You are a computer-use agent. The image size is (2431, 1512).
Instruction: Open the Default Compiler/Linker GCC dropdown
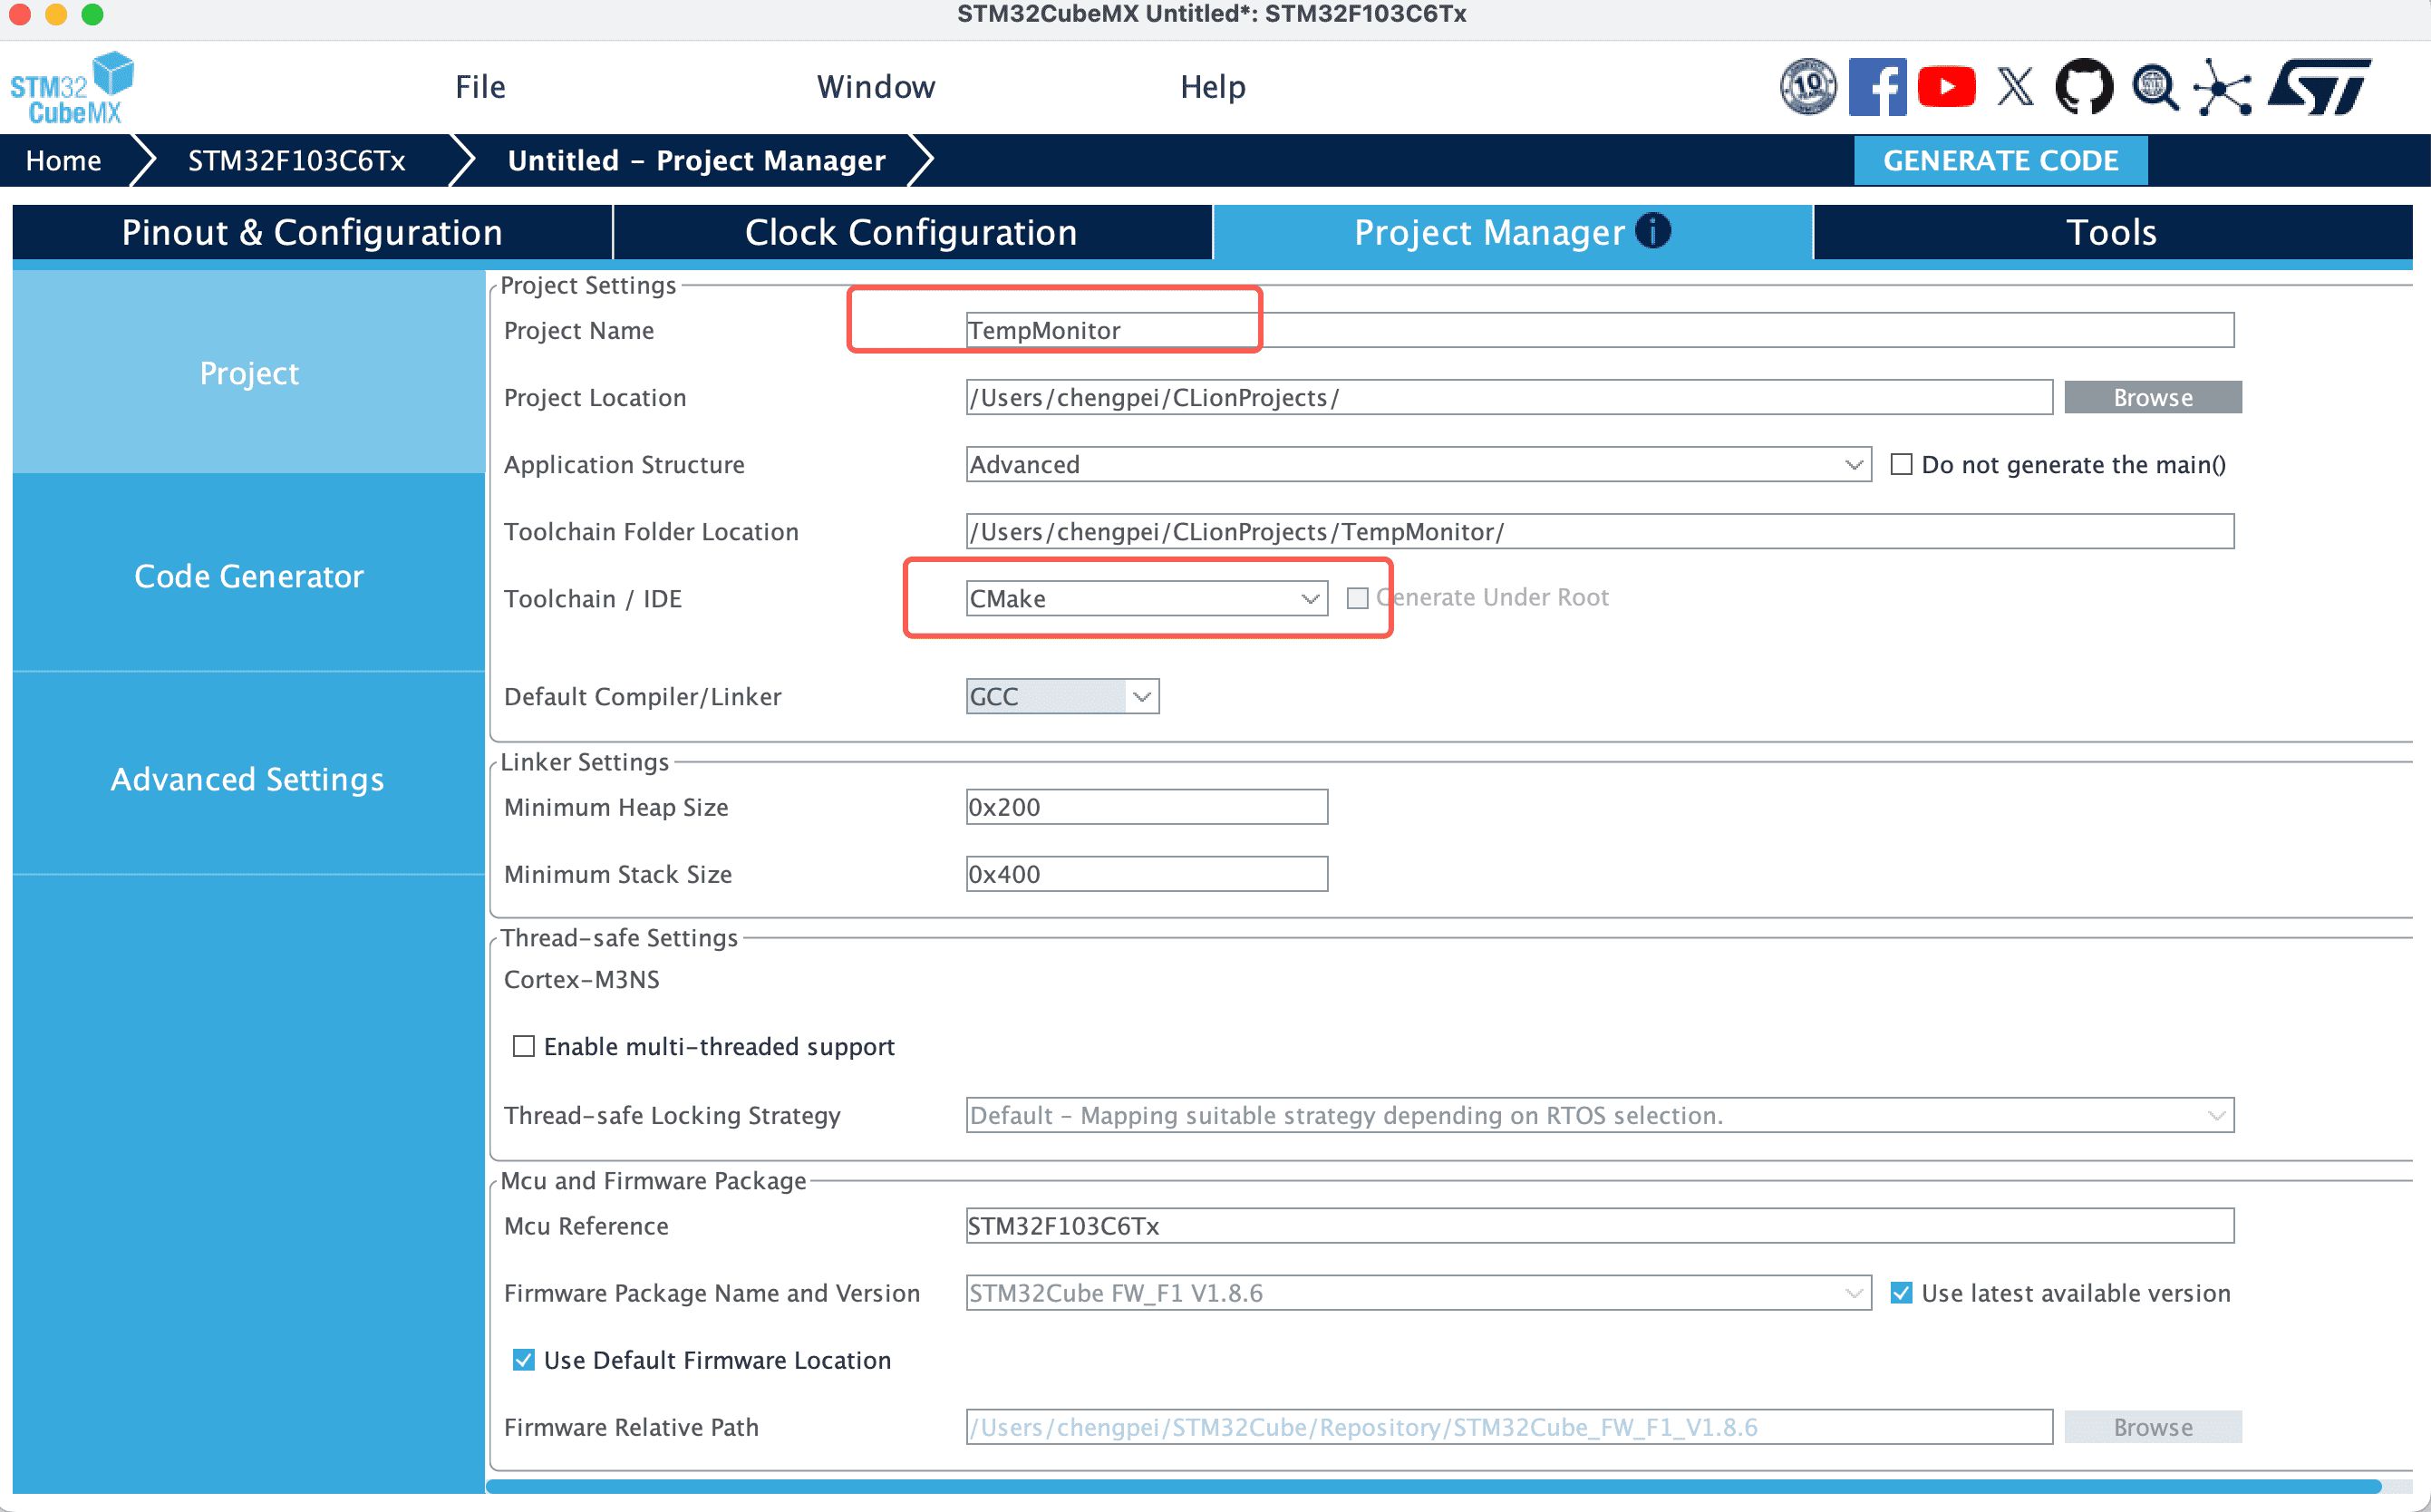[x=1061, y=696]
